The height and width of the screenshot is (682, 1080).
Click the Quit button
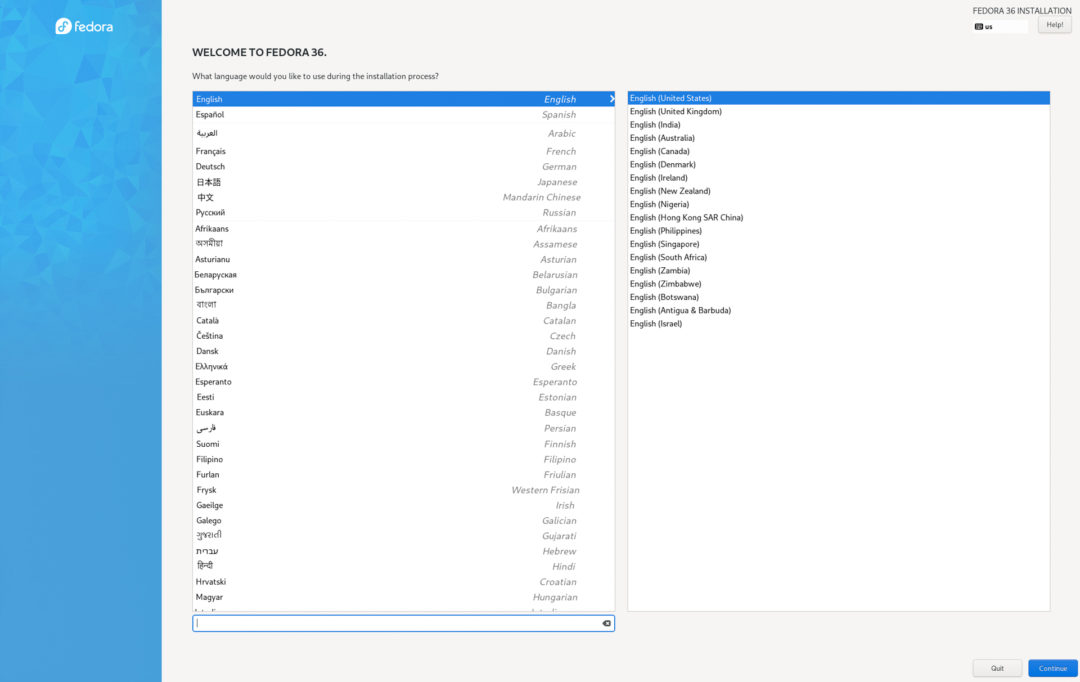997,668
